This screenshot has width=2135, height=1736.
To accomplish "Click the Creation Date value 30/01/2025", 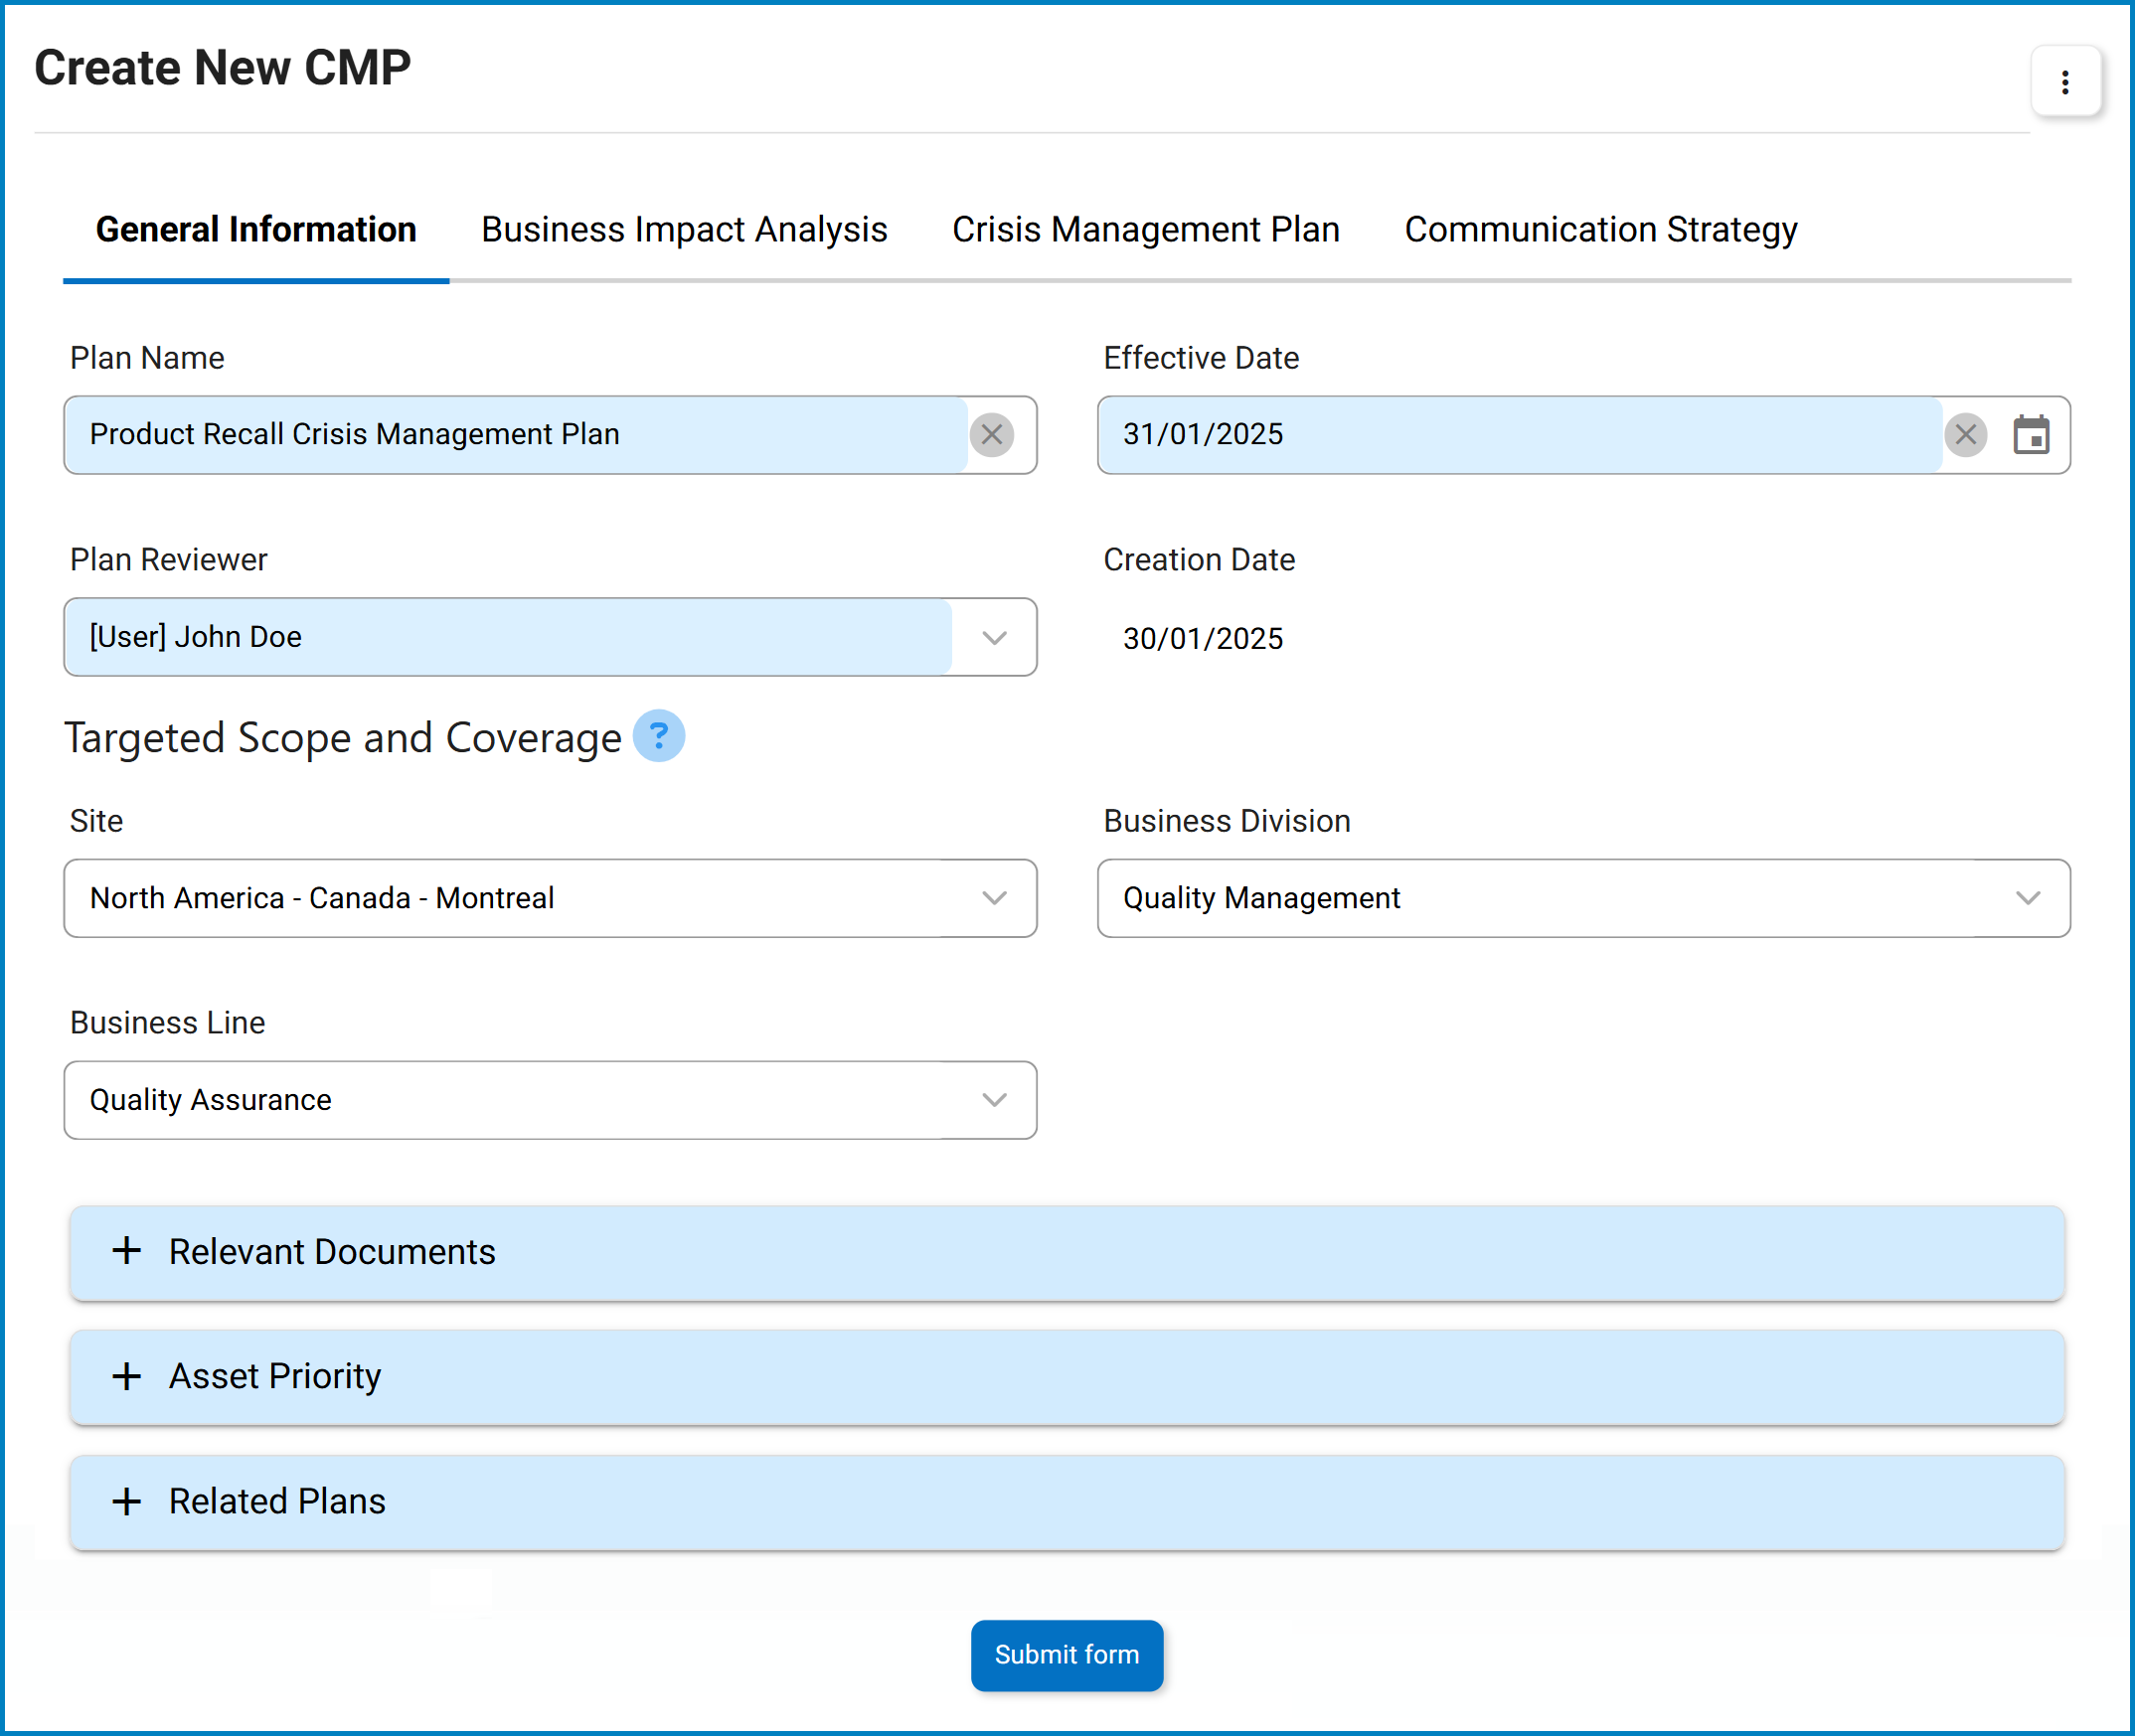I will point(1203,638).
